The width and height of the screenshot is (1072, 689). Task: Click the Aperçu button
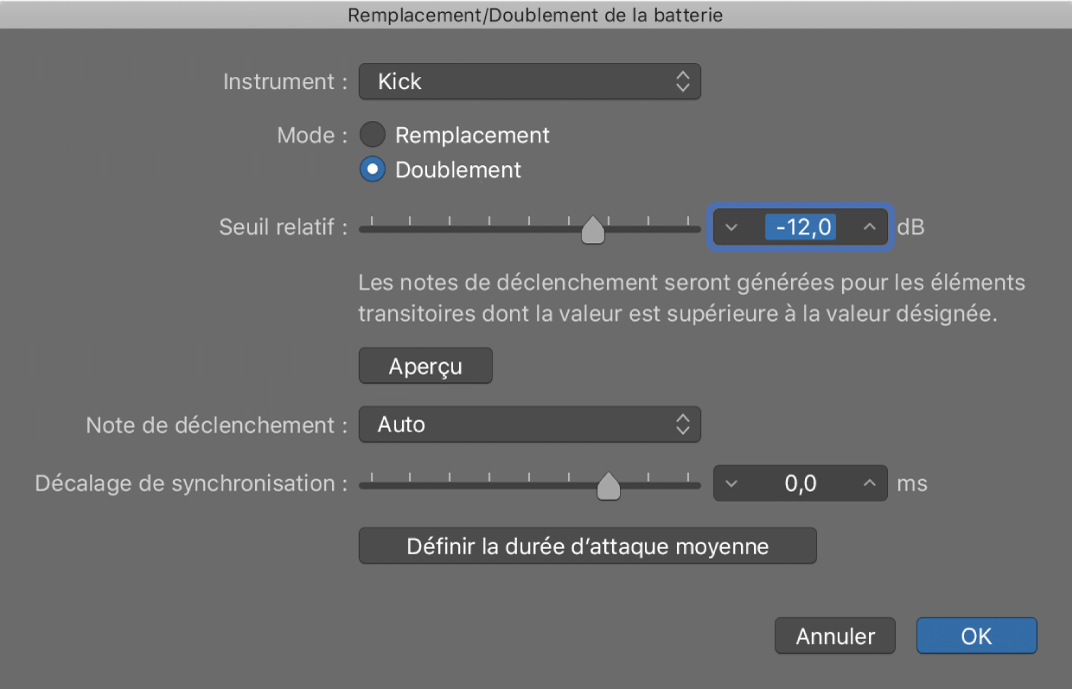tap(425, 365)
